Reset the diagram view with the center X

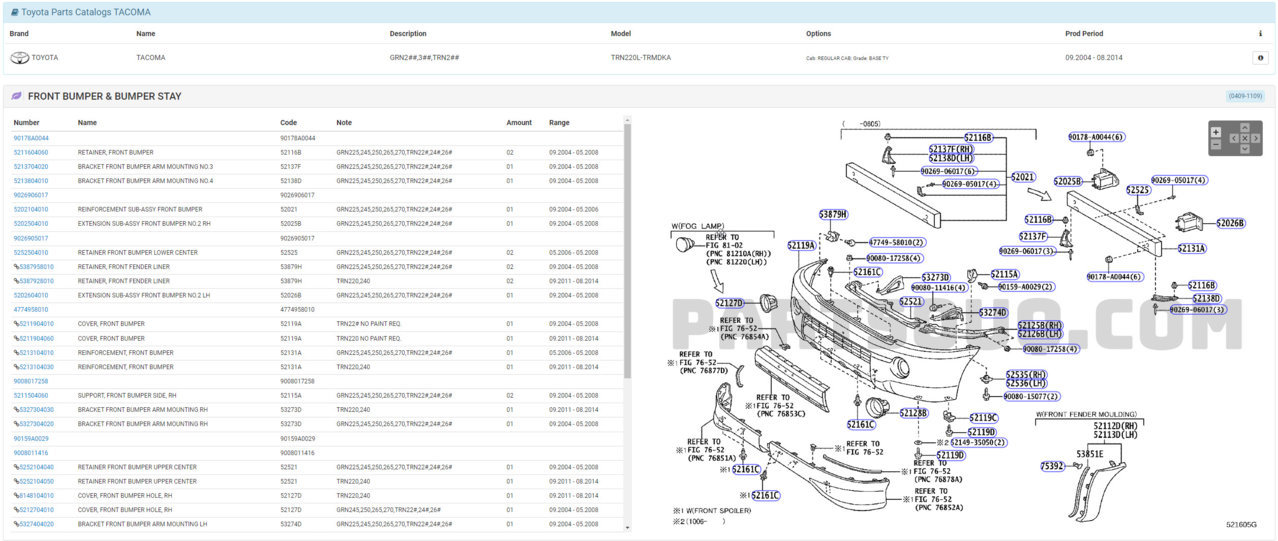(x=1245, y=138)
